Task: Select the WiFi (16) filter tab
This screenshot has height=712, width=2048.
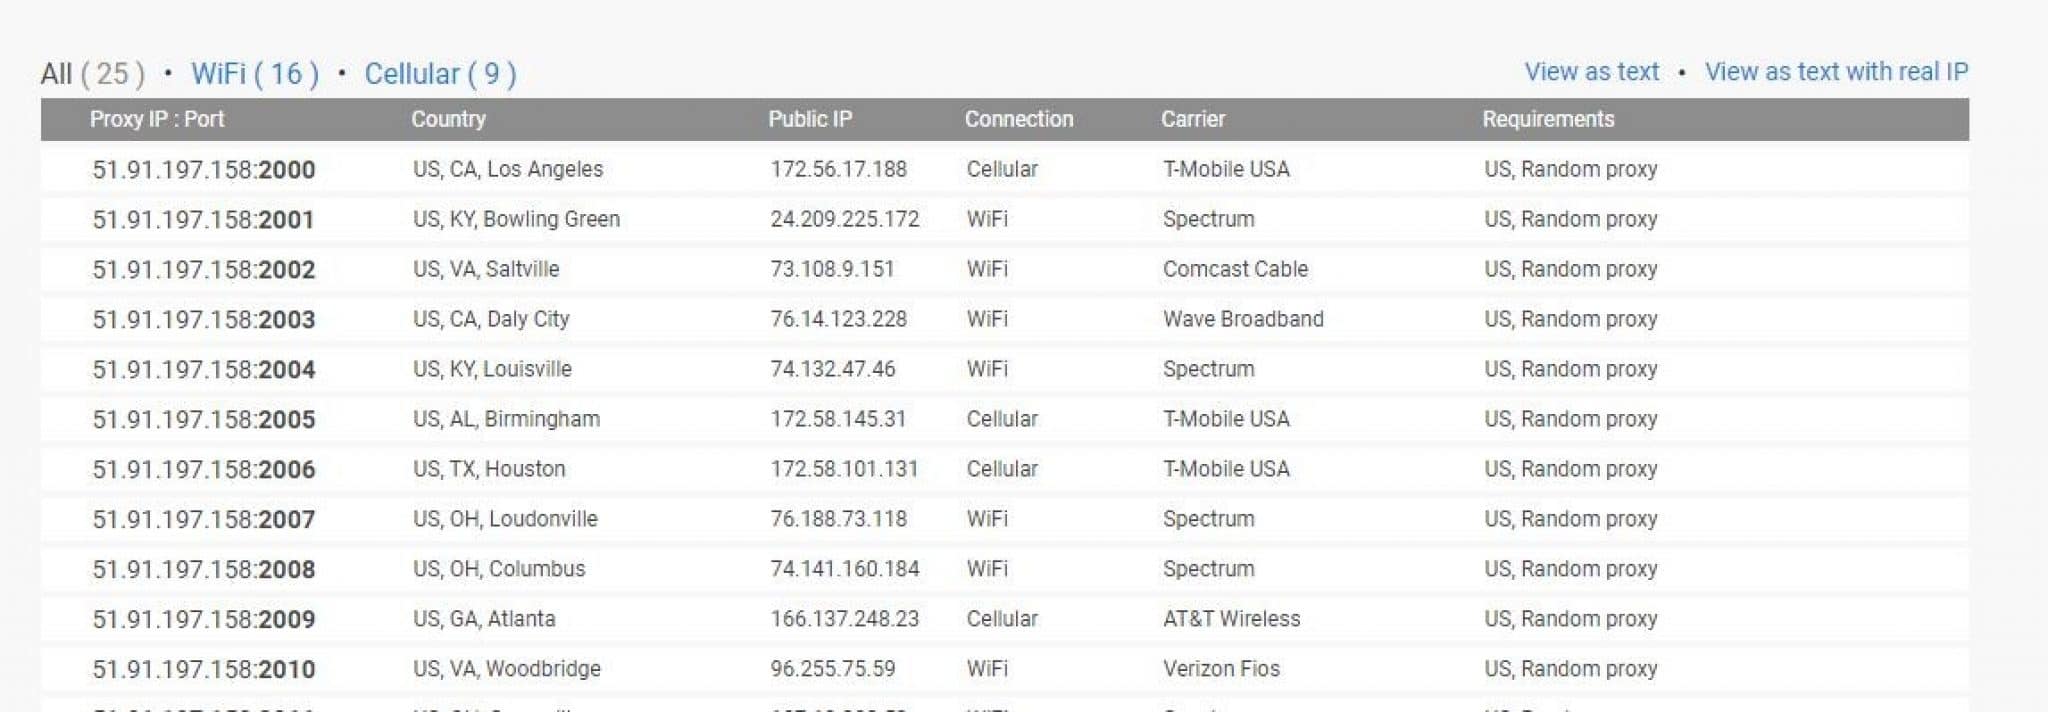Action: coord(255,74)
